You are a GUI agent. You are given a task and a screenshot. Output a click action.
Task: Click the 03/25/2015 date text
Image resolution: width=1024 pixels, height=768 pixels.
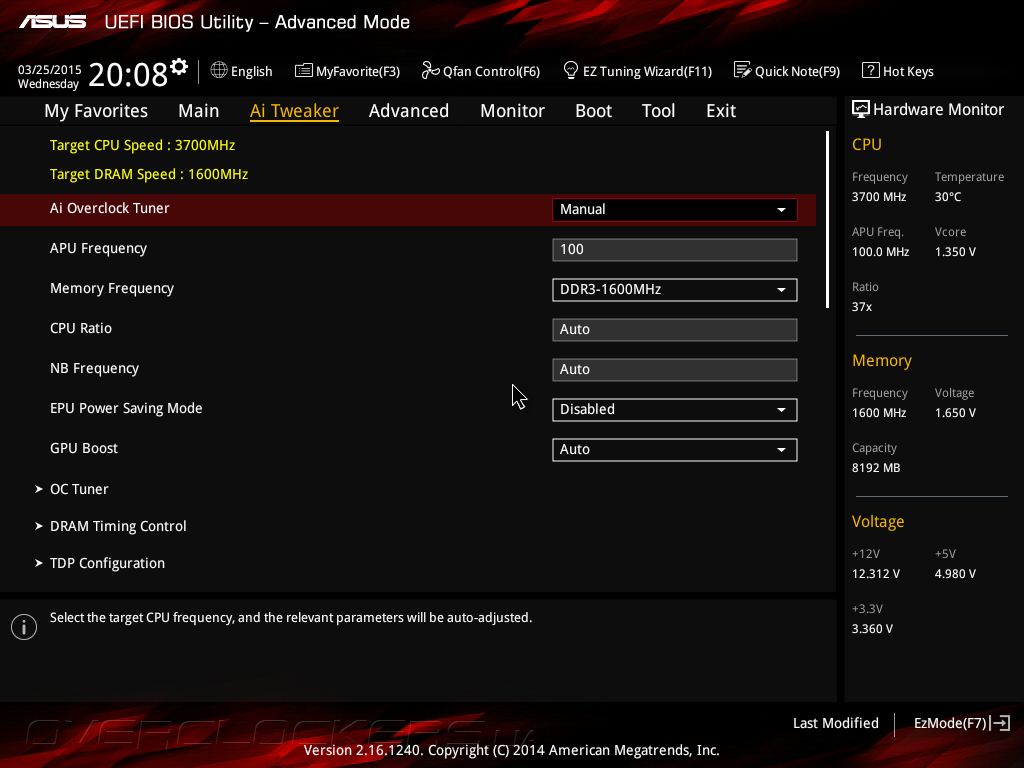coord(50,69)
